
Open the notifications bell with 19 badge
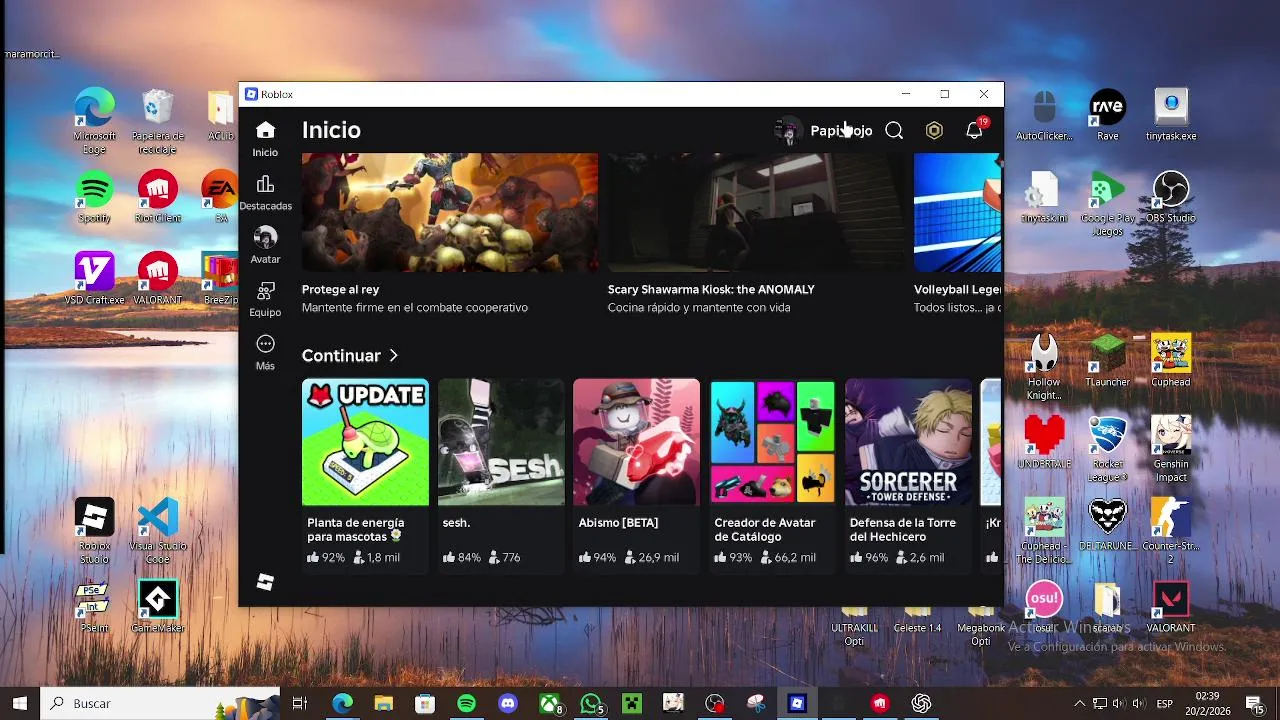tap(974, 130)
